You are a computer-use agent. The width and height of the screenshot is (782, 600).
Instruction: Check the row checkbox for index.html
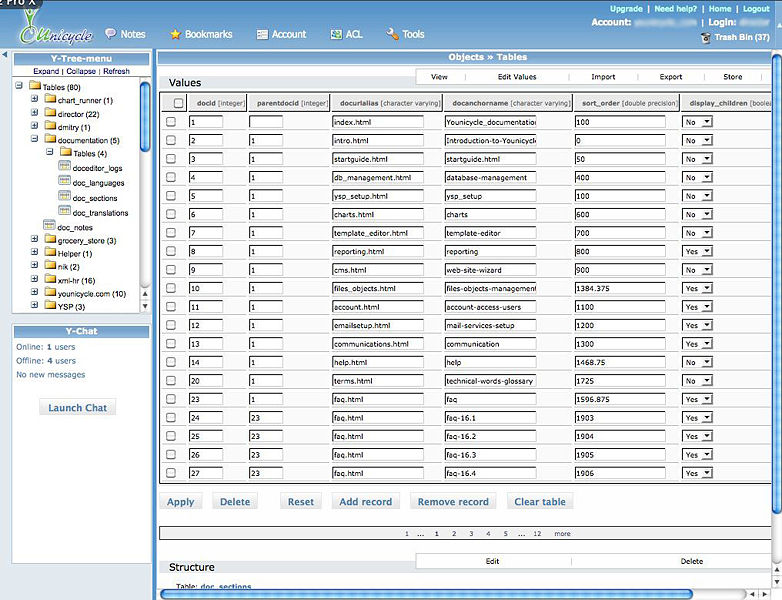[x=170, y=122]
